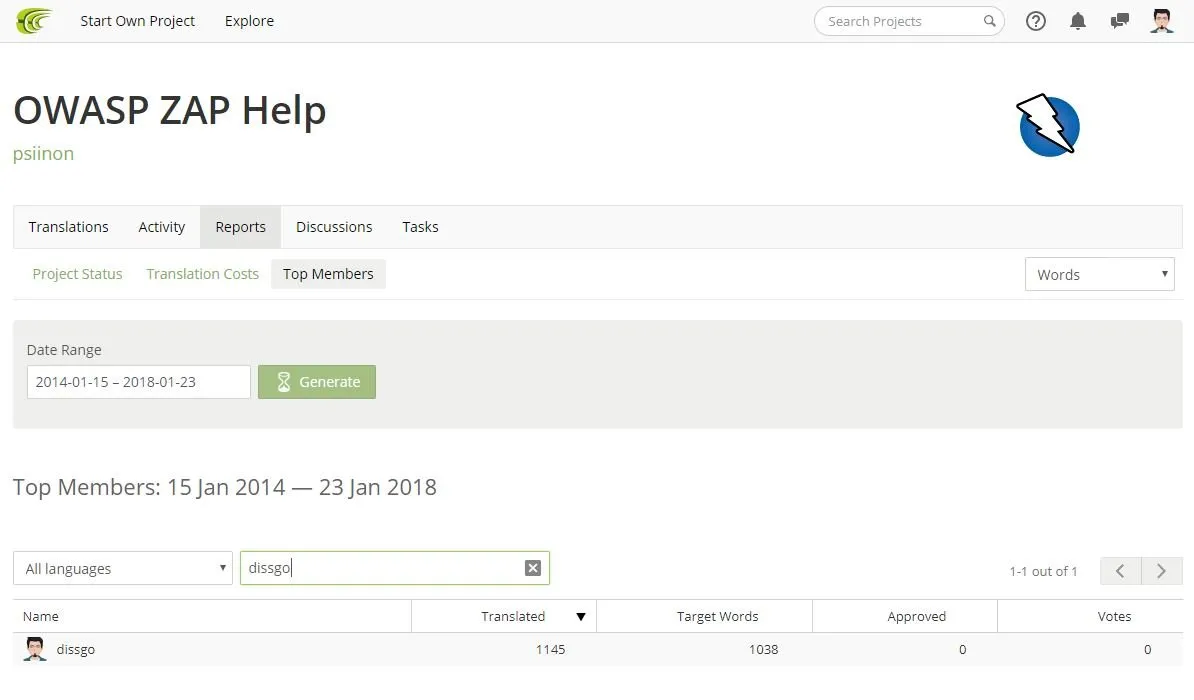Click the dissgo member name
1194x700 pixels.
click(x=75, y=650)
